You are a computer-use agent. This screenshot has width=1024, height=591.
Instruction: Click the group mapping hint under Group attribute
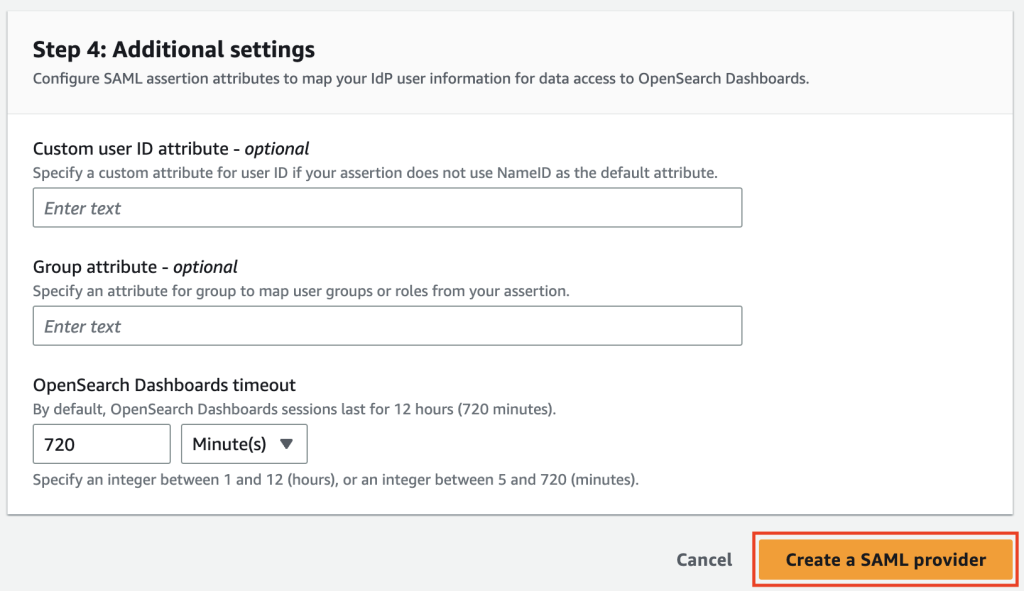300,291
